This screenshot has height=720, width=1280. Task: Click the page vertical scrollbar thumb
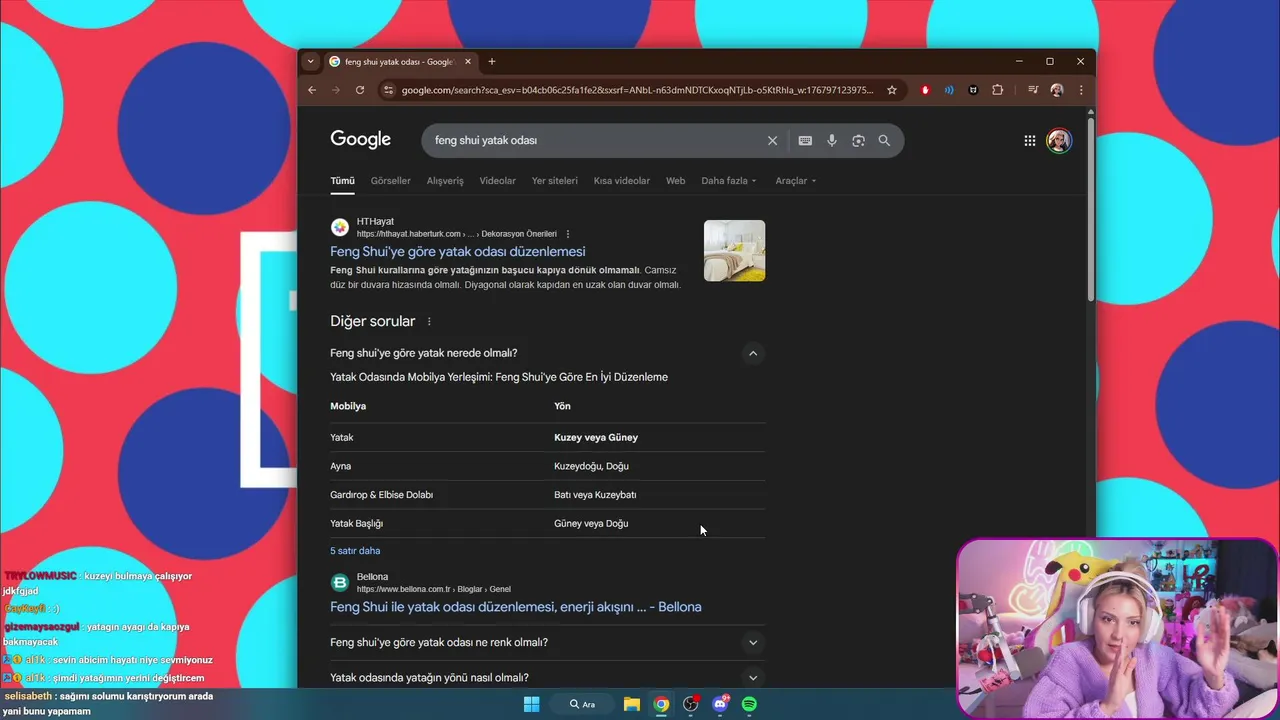(1090, 210)
